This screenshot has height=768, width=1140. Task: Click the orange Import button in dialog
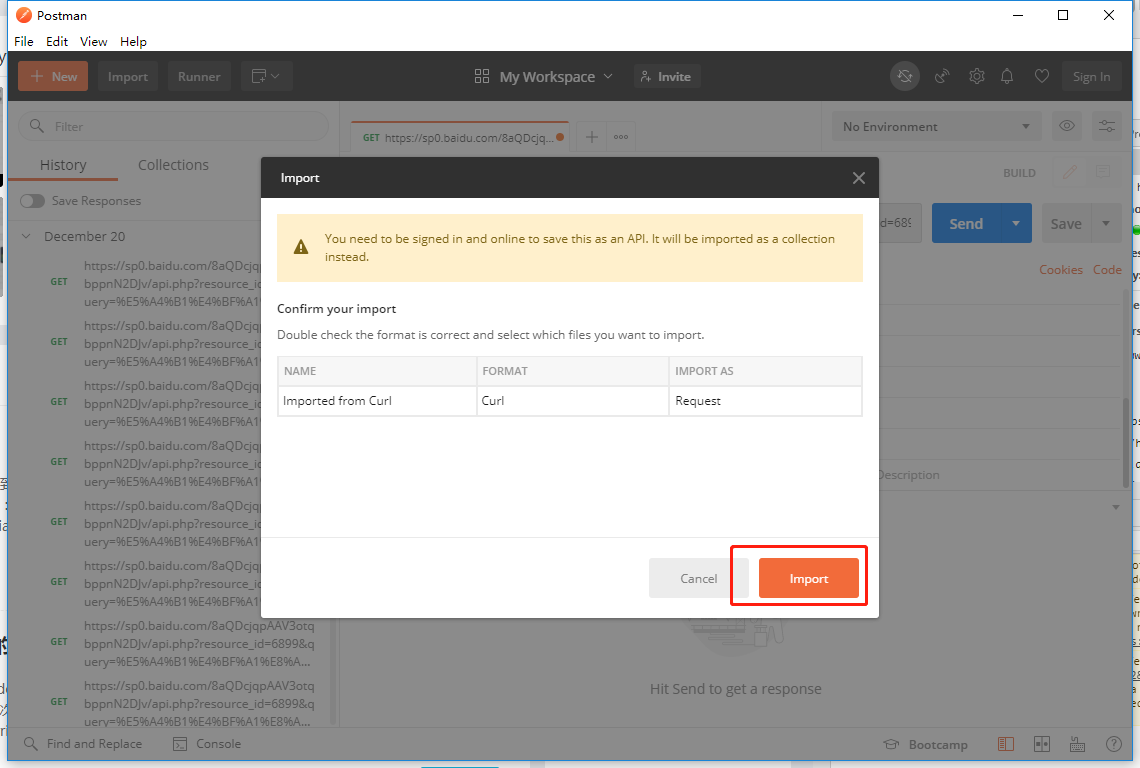[808, 578]
